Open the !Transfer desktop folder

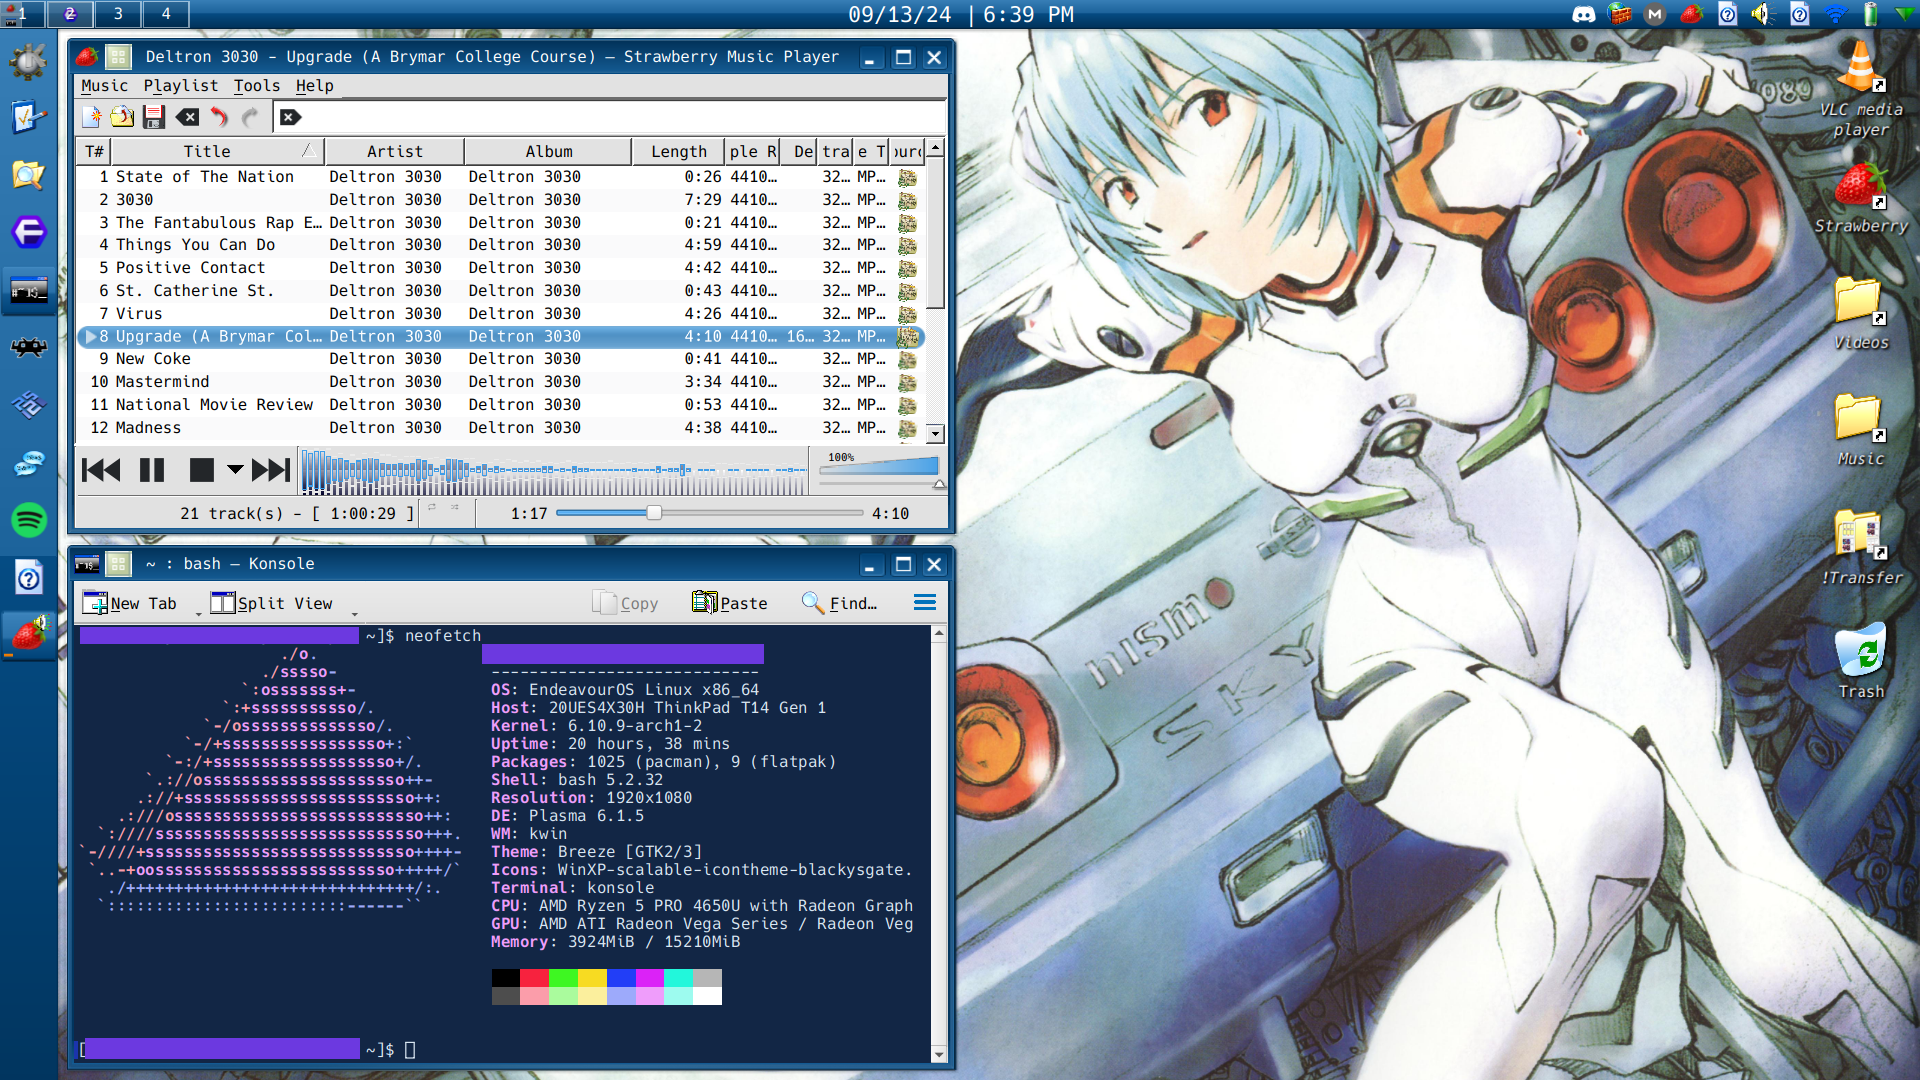pos(1860,548)
